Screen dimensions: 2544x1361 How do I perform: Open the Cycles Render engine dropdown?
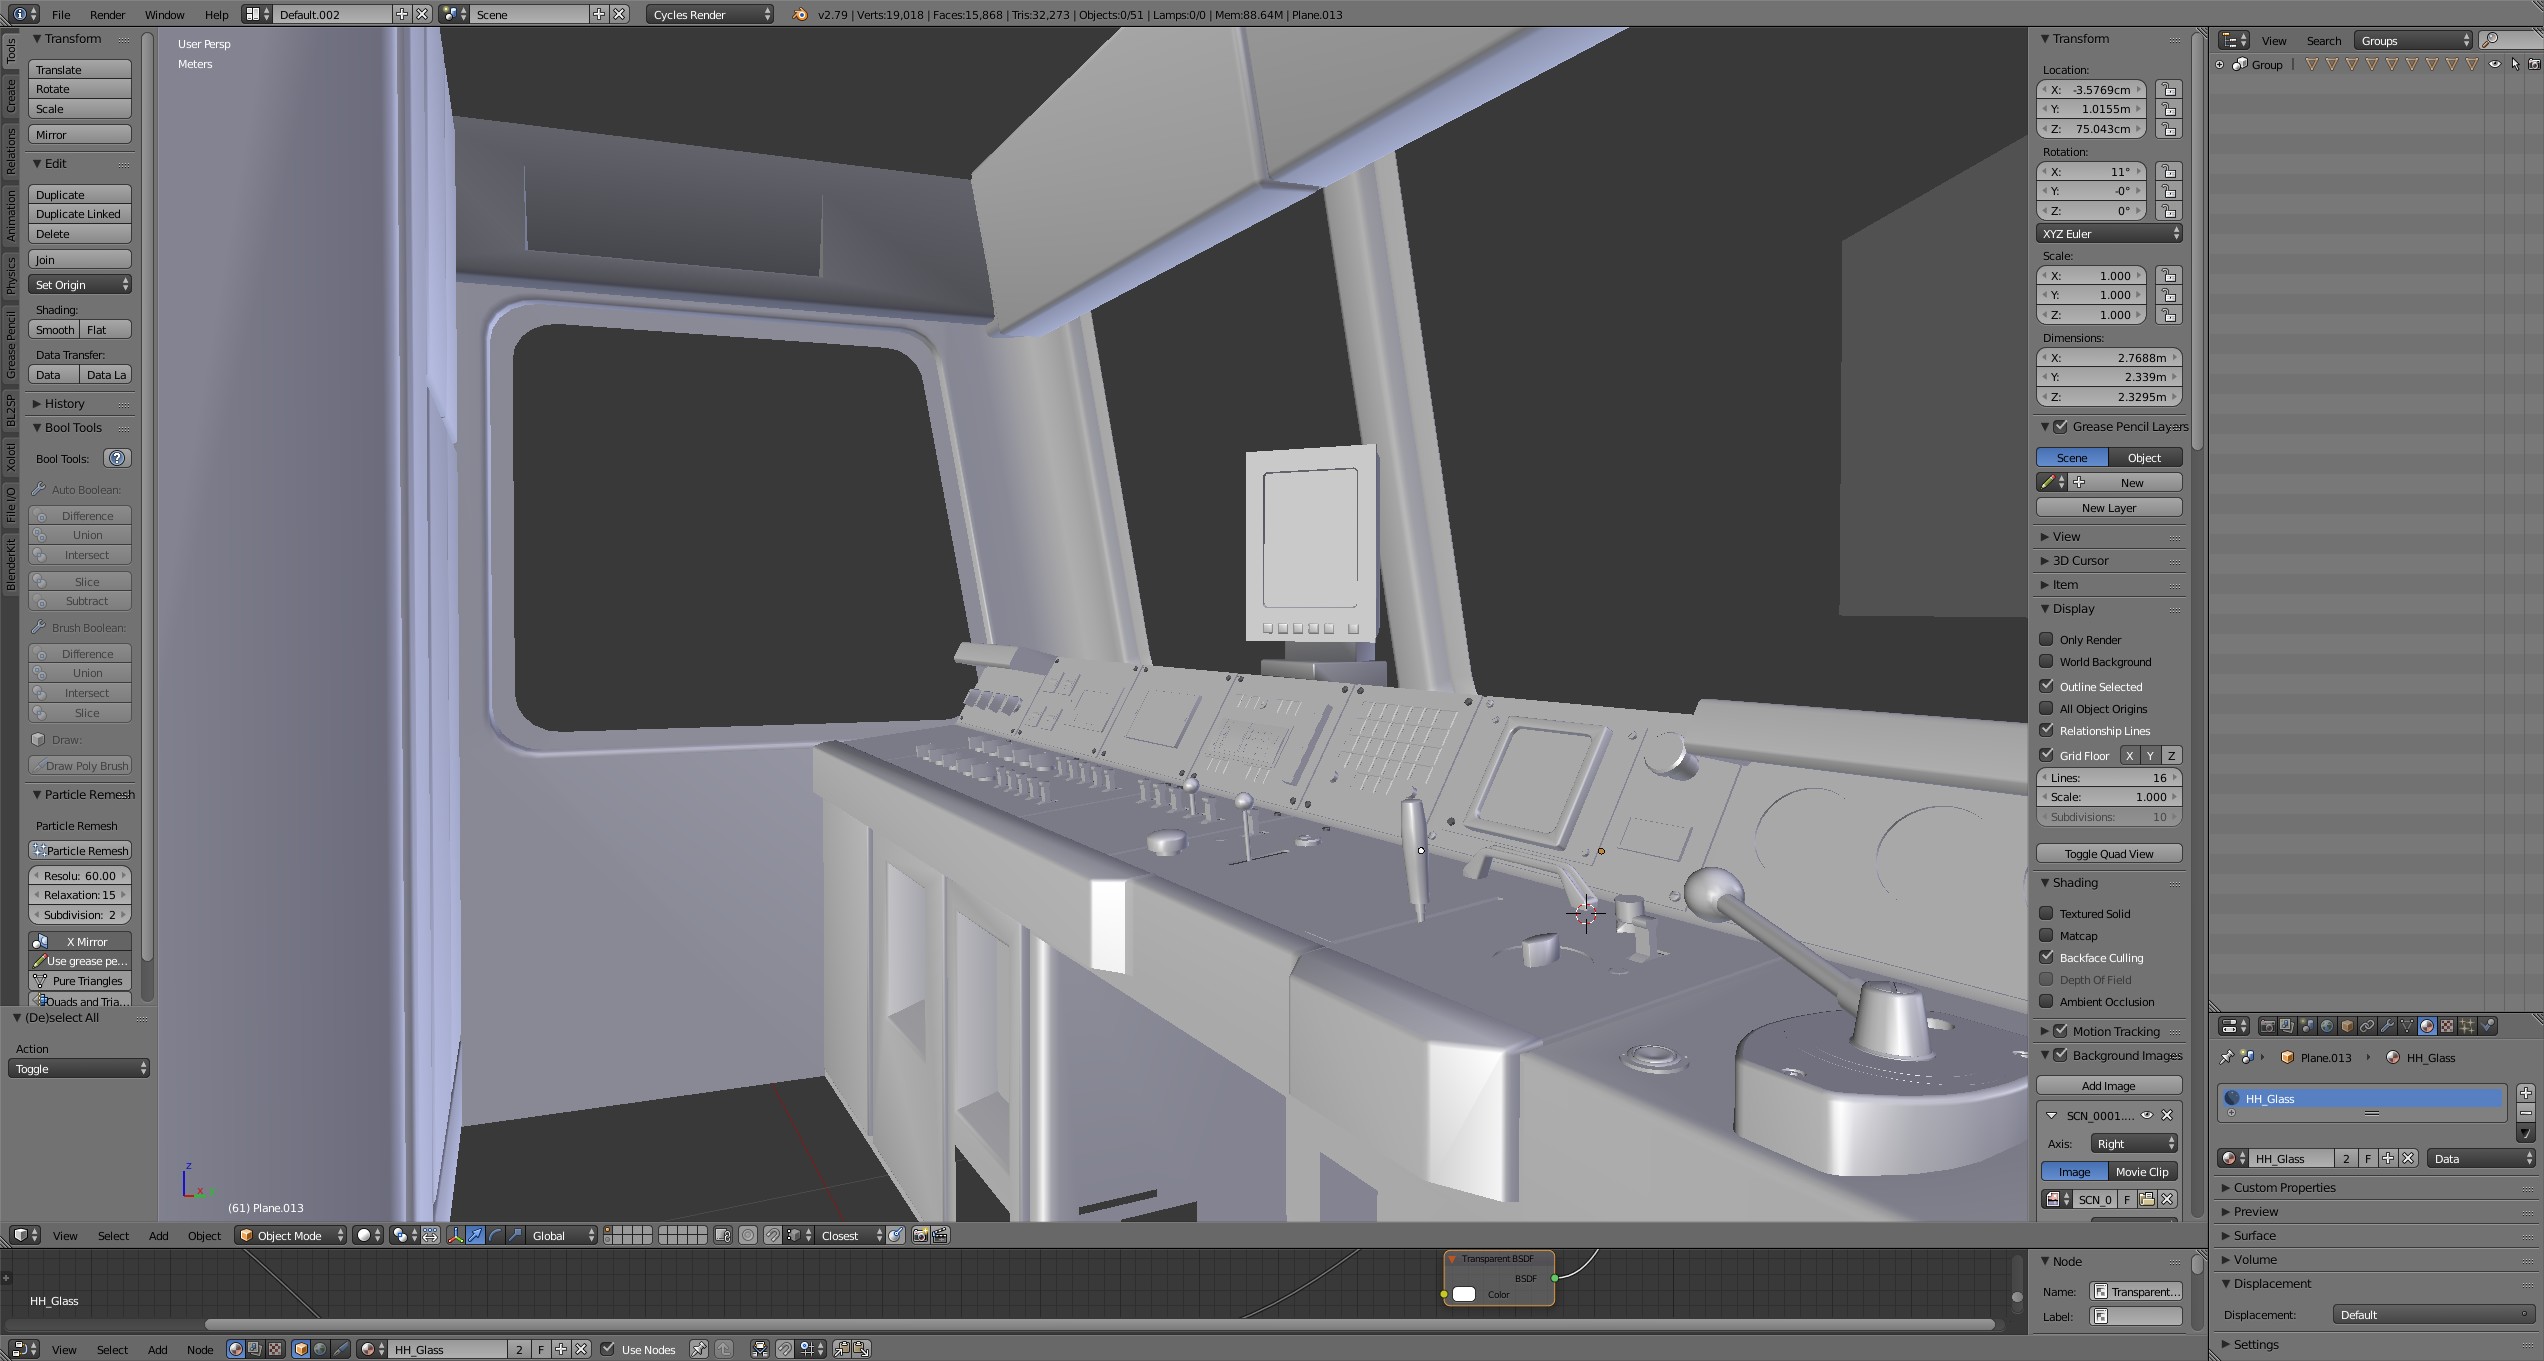tap(710, 15)
